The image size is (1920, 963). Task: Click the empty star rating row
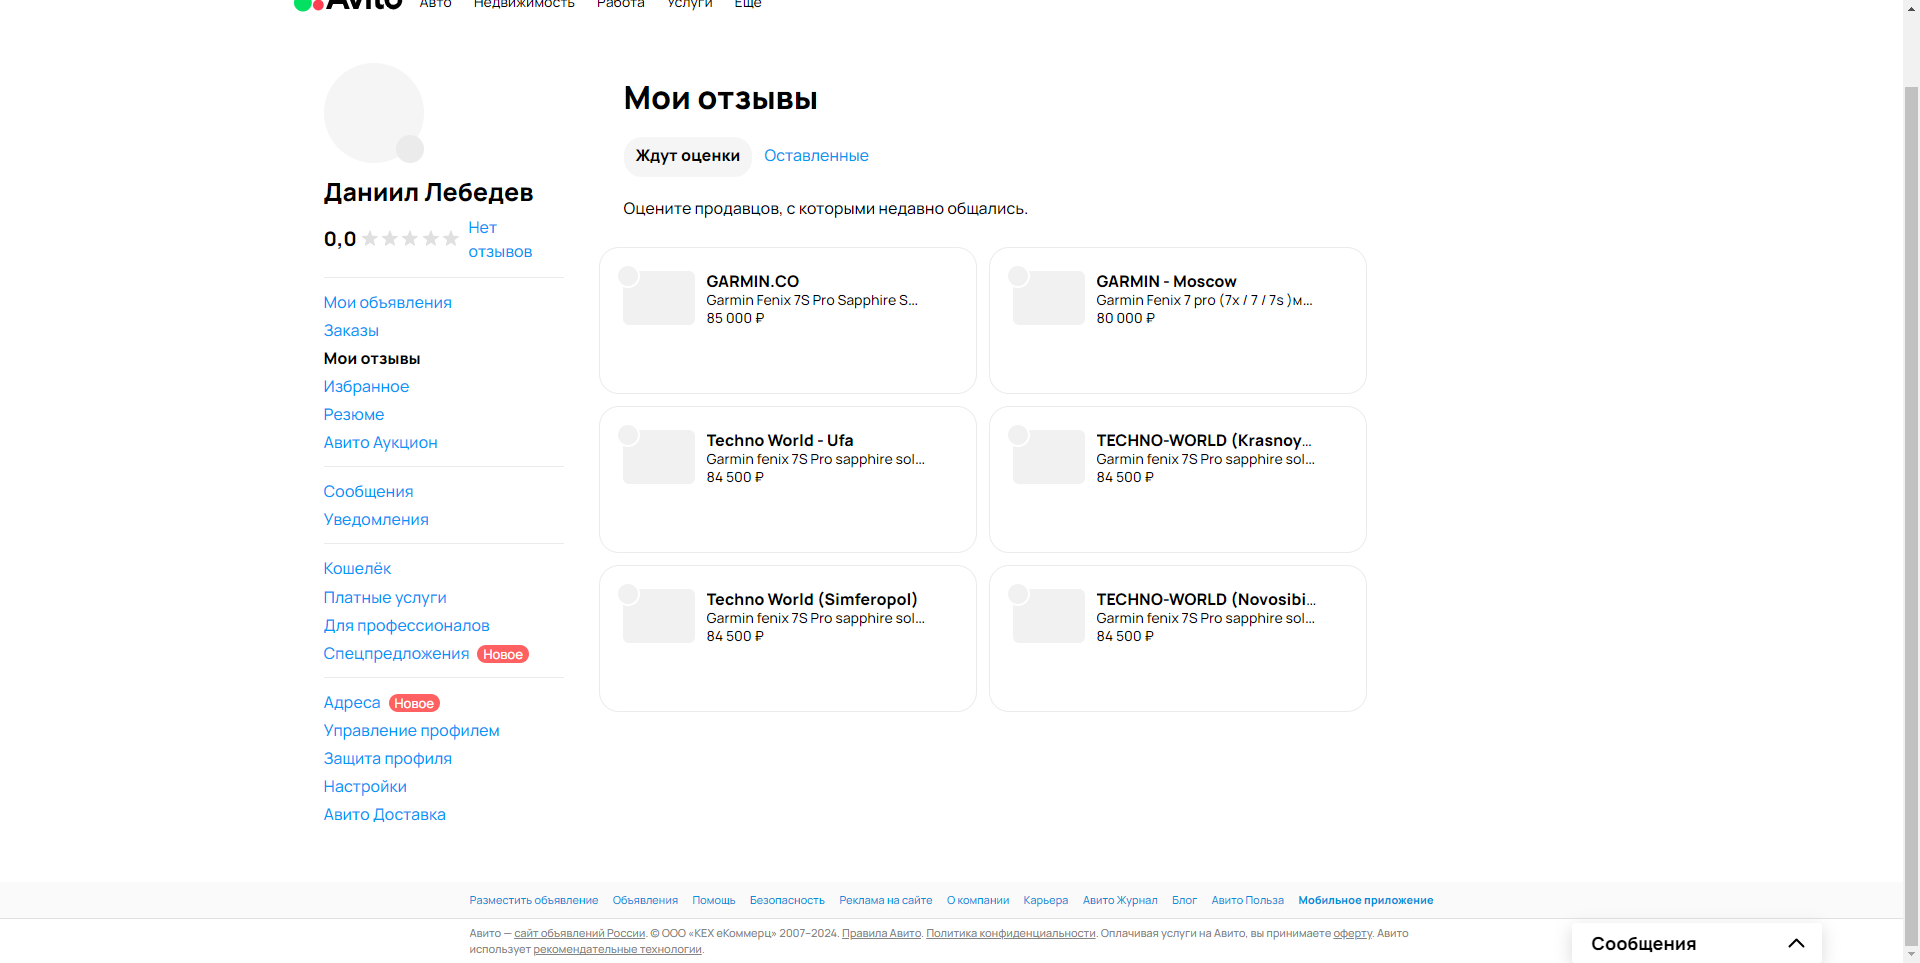point(410,239)
